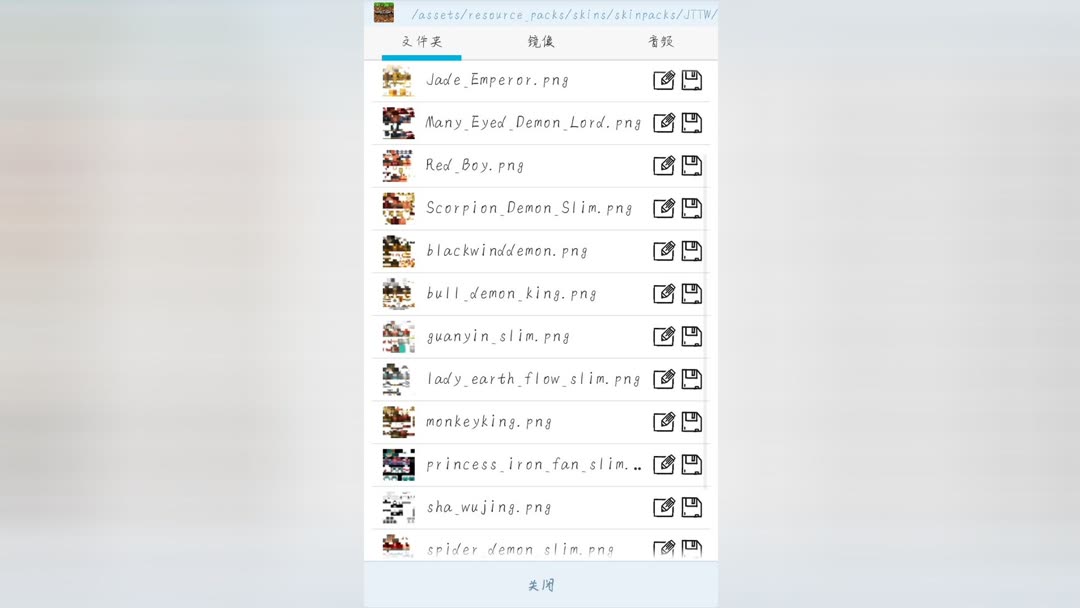Open edit icon for guanyin_slim.png
1080x608 pixels.
[x=664, y=336]
